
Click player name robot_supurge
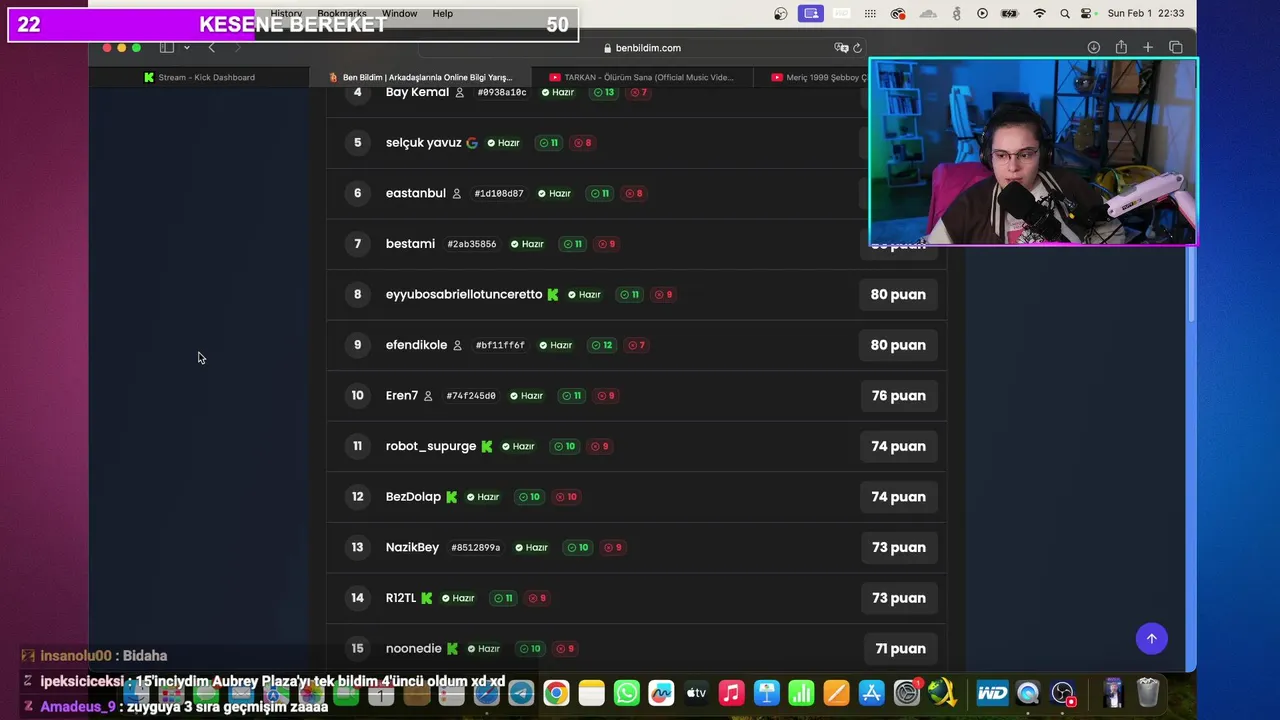431,446
